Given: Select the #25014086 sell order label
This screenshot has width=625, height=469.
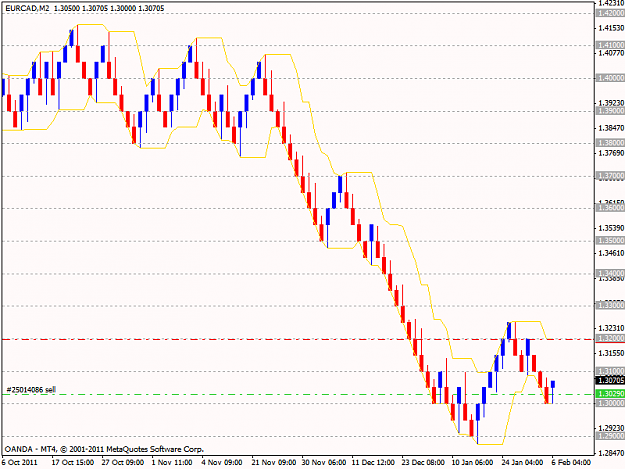Looking at the screenshot, I should 31,389.
